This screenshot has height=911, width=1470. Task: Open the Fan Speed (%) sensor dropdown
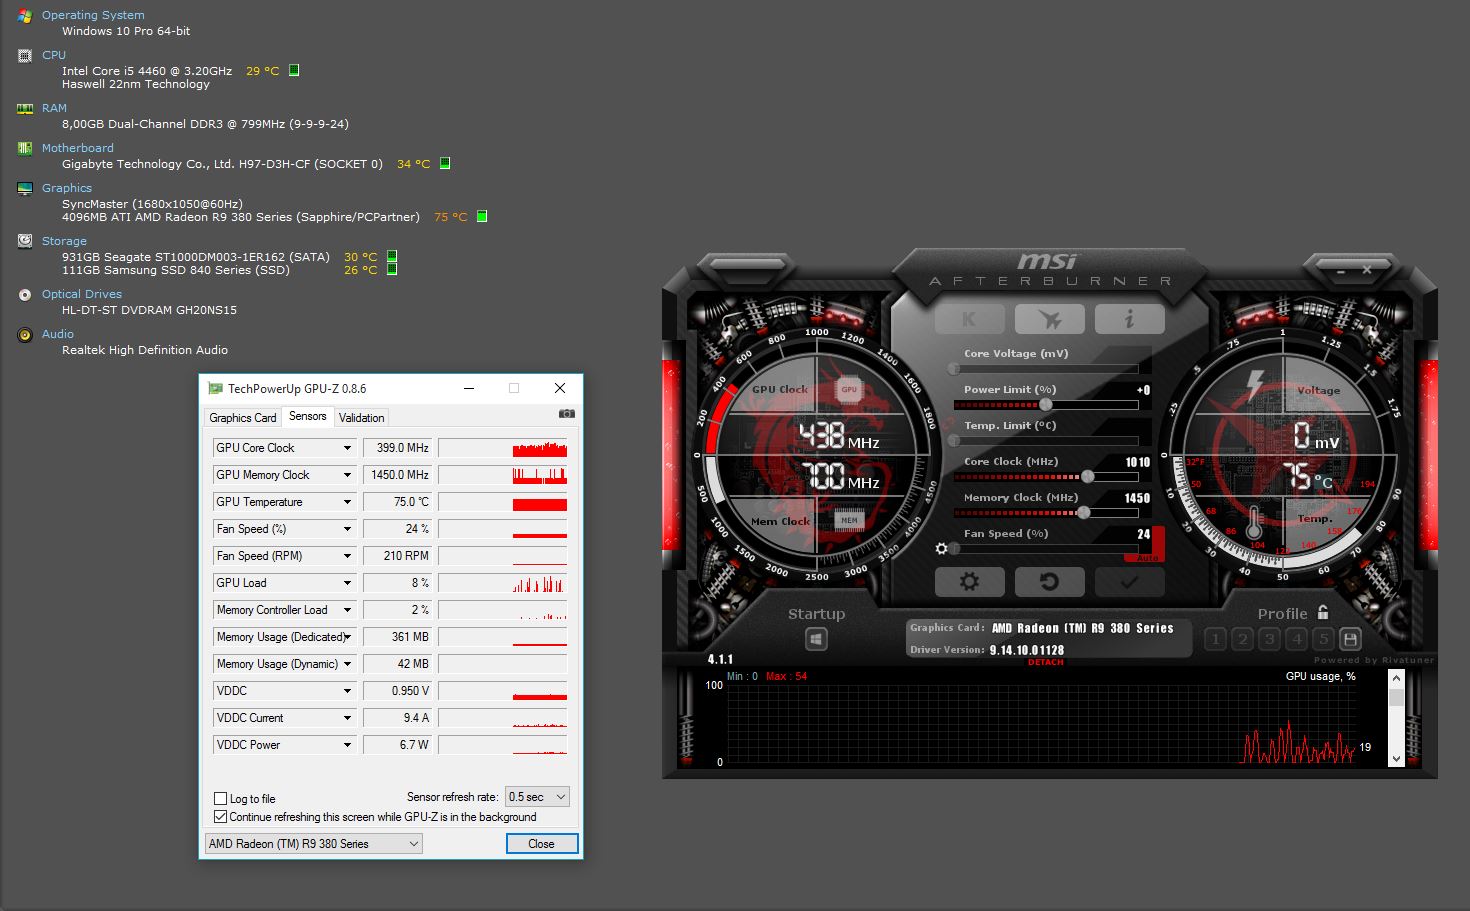coord(347,529)
